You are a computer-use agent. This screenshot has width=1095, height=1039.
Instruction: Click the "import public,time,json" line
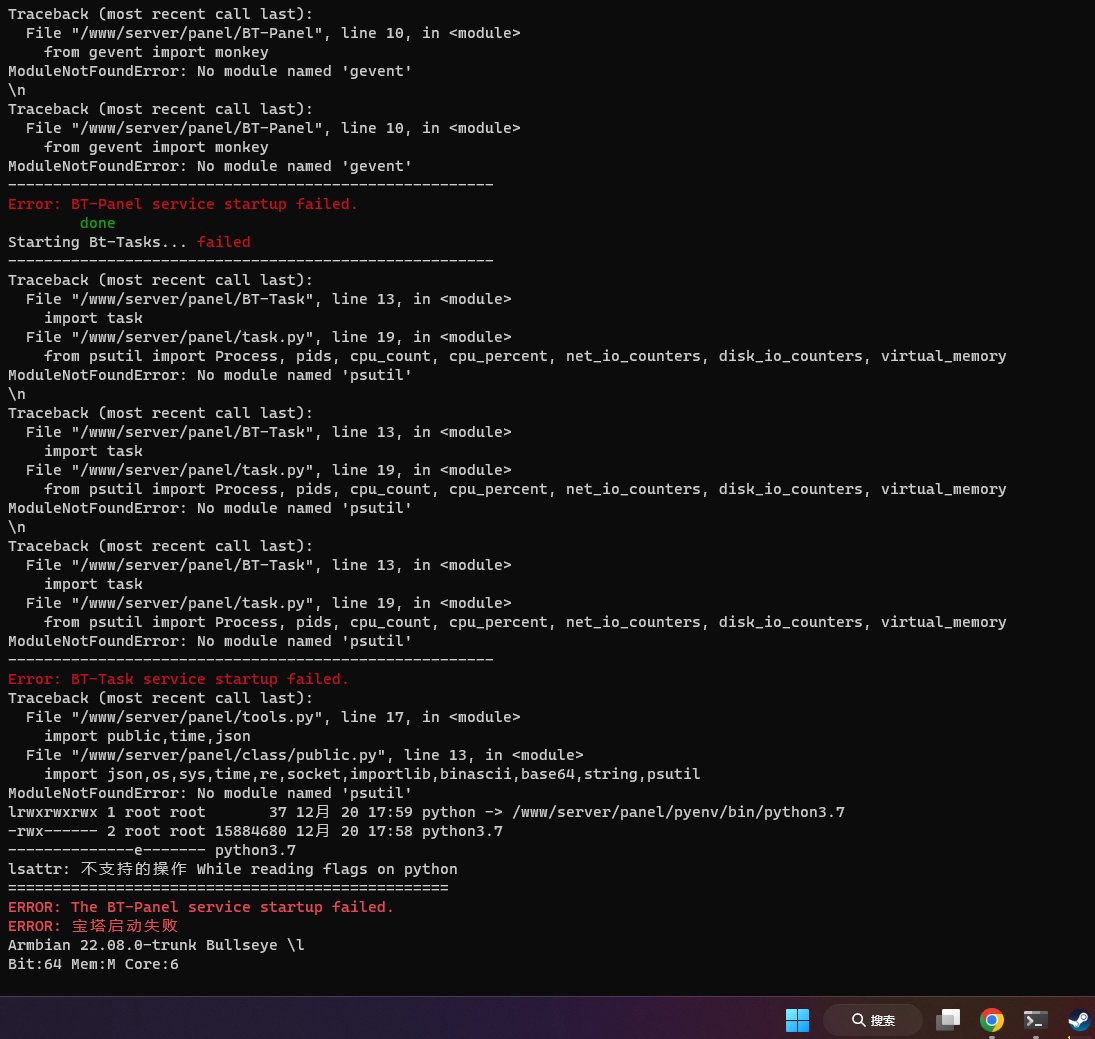[x=147, y=736]
